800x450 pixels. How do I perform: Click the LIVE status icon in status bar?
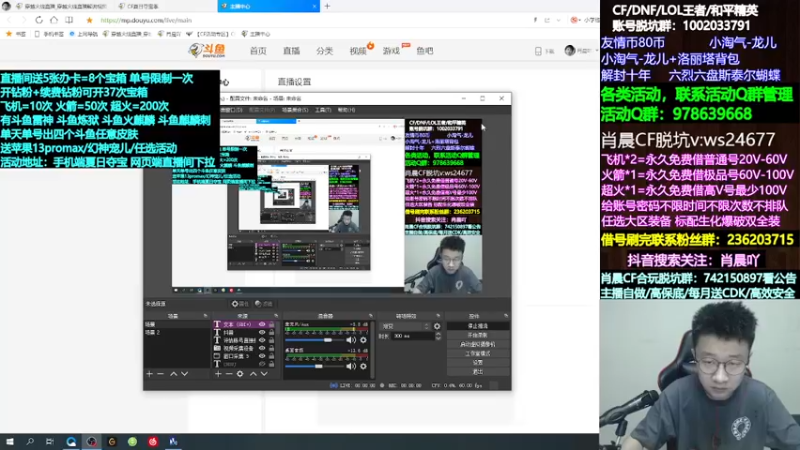pyautogui.click(x=334, y=385)
